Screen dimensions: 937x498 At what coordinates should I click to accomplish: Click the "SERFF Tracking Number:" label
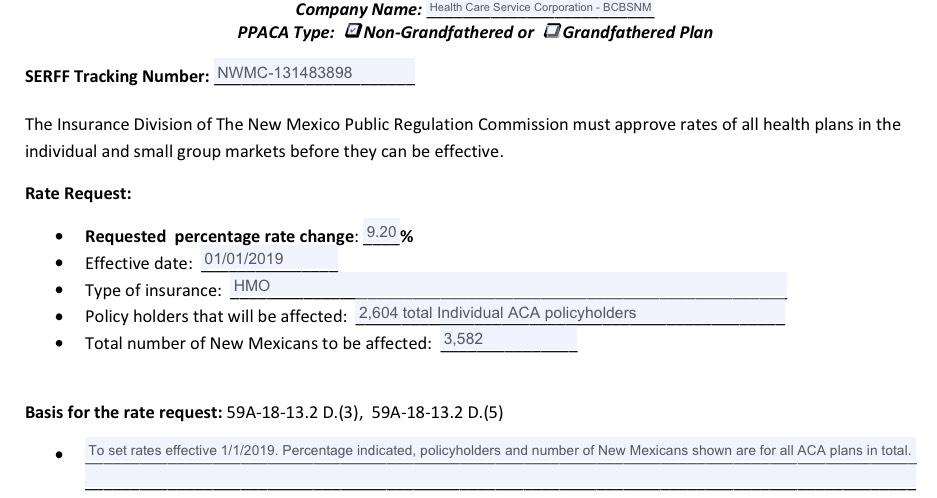tap(117, 76)
